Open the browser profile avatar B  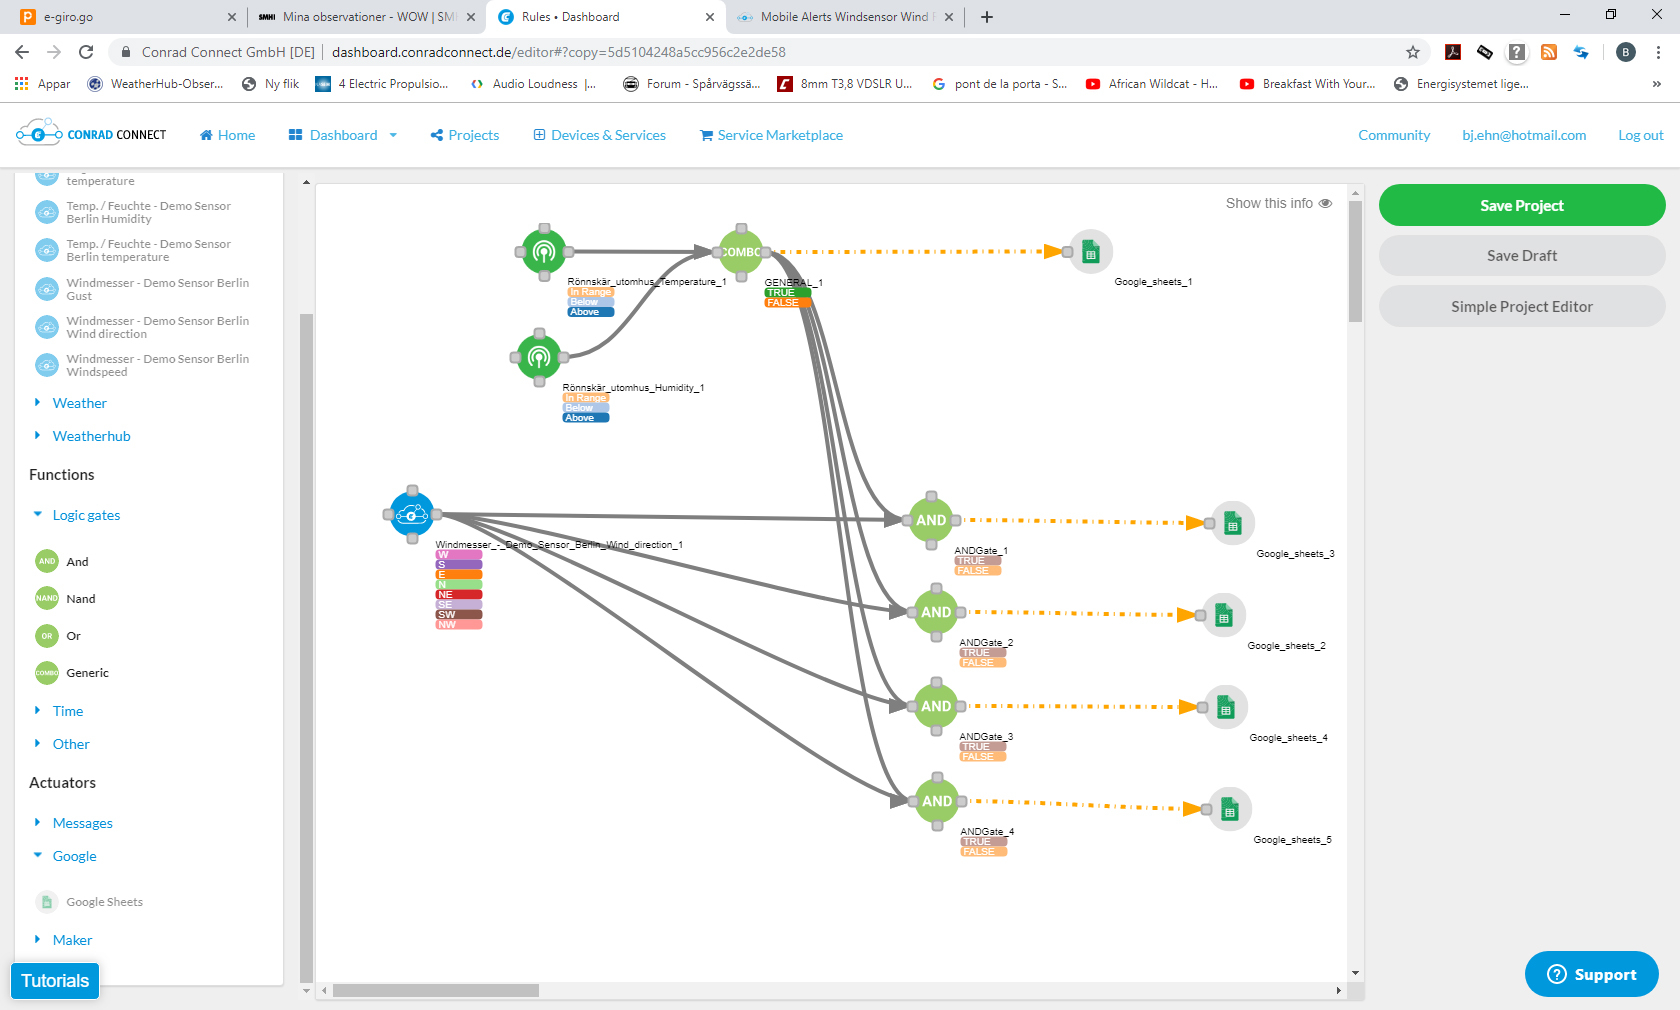(1626, 52)
